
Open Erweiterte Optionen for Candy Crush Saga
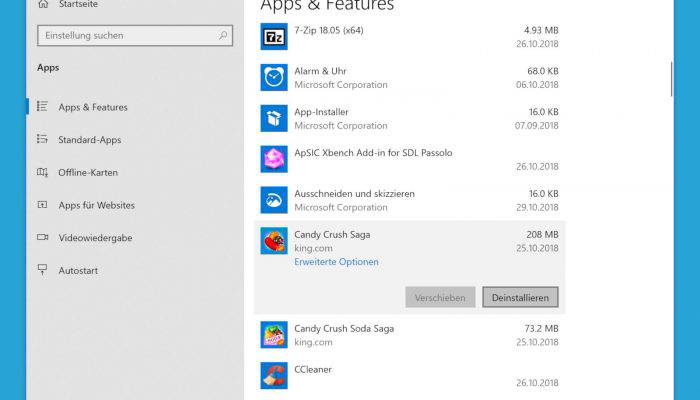pyautogui.click(x=336, y=262)
